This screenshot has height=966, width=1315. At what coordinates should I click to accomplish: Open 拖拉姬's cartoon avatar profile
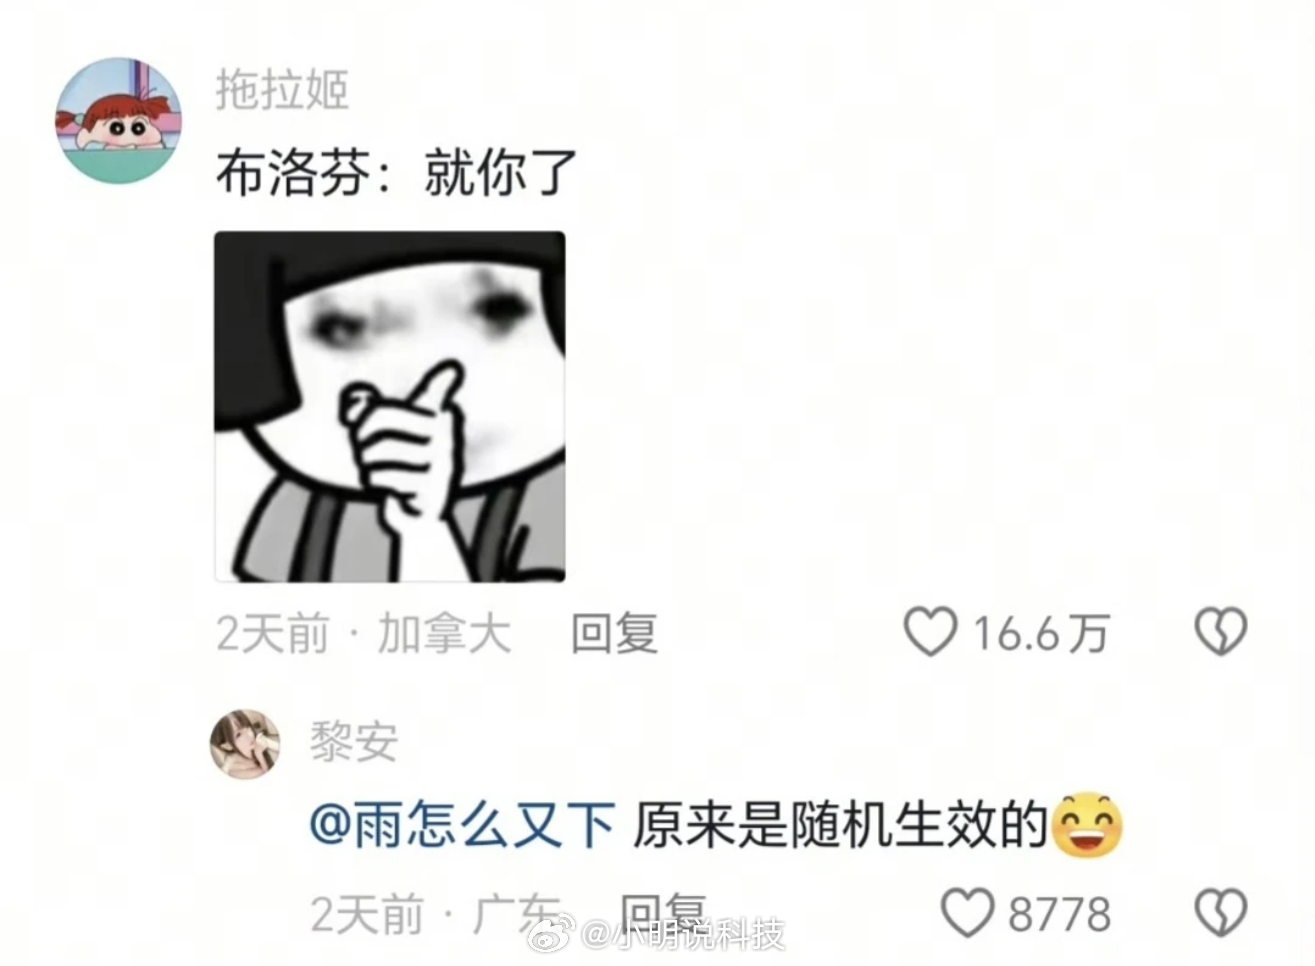118,120
